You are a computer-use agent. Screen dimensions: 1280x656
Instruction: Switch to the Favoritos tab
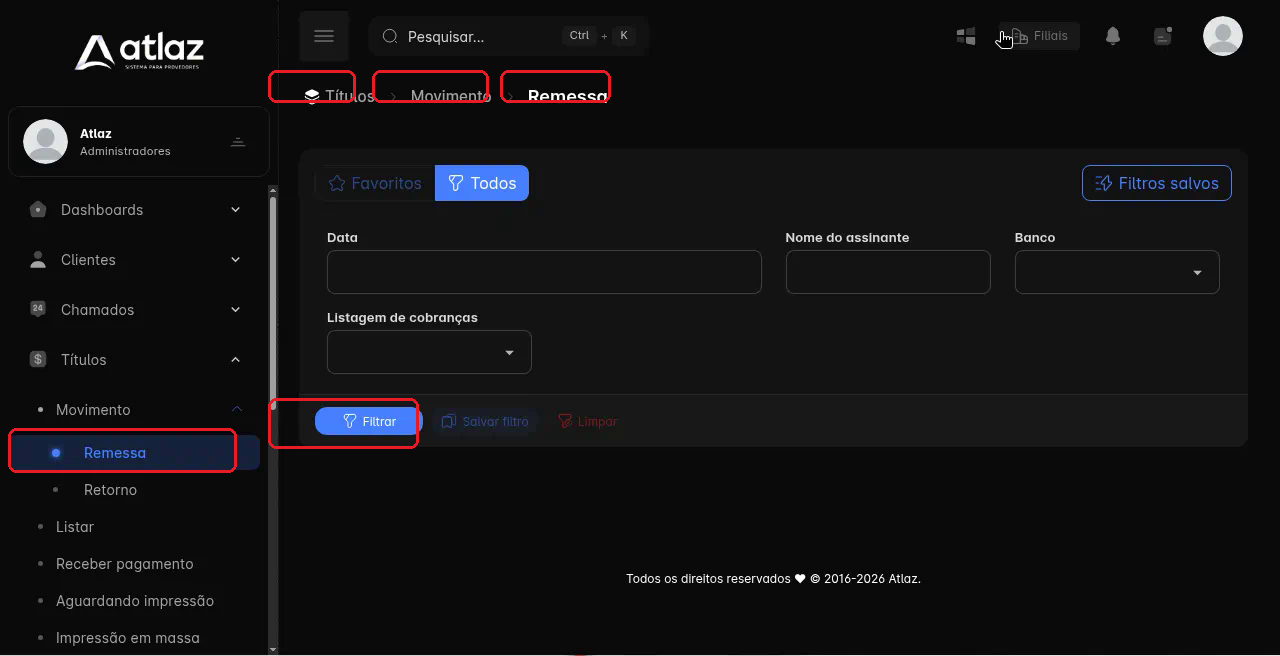[375, 183]
